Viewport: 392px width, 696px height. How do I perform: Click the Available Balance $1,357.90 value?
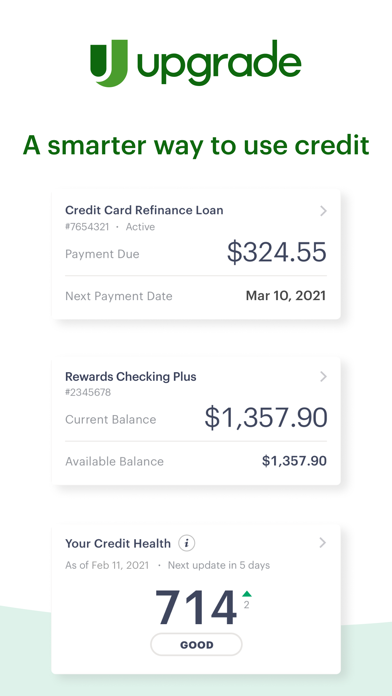(x=294, y=461)
